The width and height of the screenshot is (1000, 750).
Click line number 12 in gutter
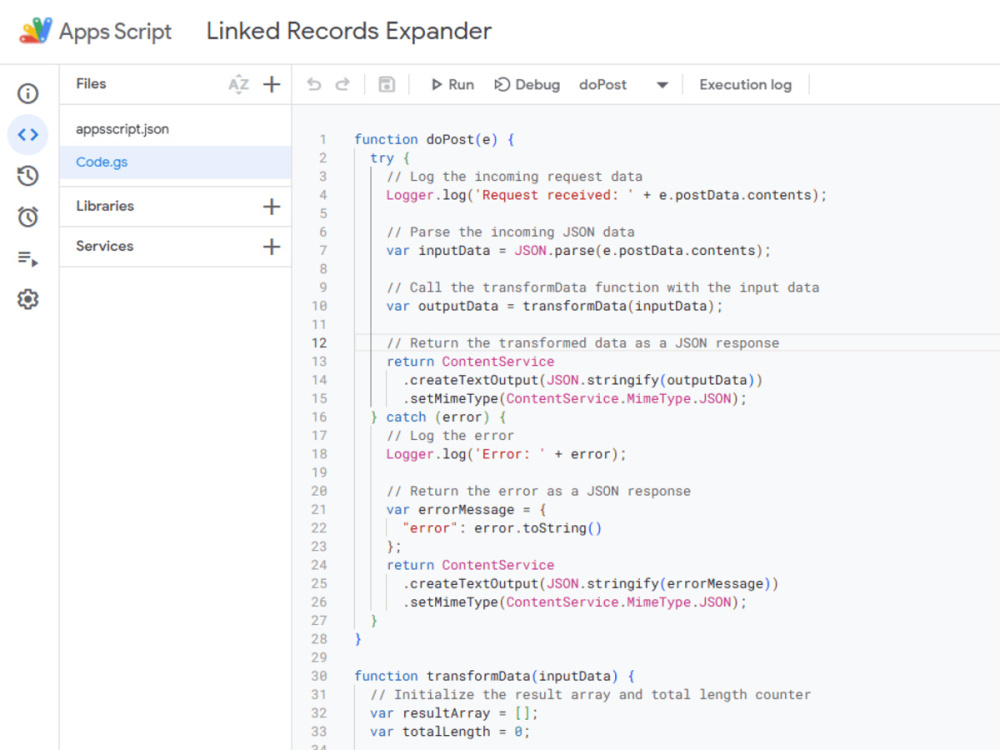[x=319, y=343]
